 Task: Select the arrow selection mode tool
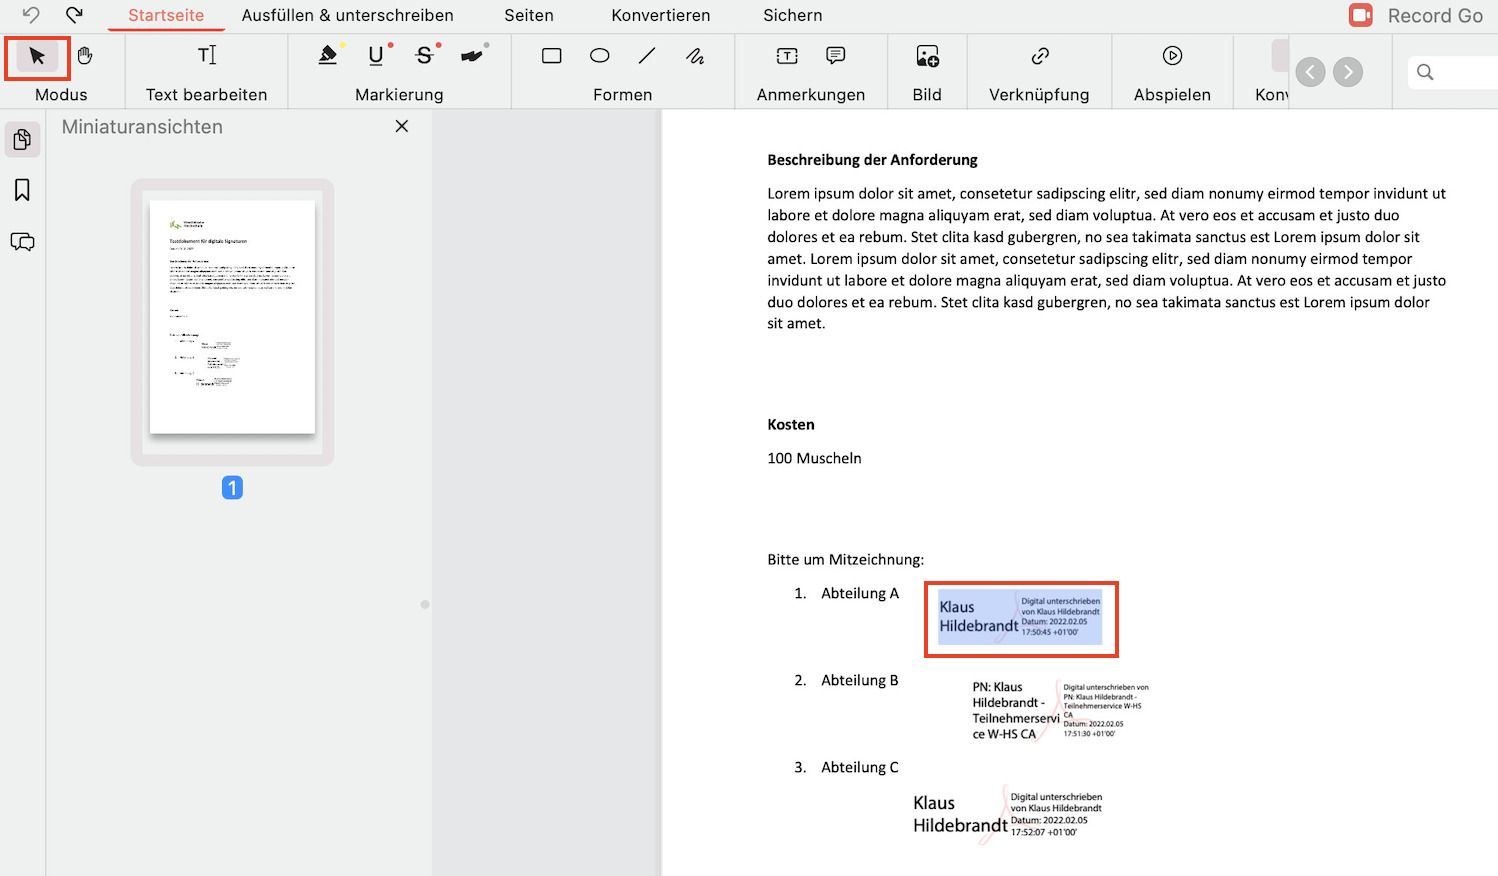click(x=37, y=57)
